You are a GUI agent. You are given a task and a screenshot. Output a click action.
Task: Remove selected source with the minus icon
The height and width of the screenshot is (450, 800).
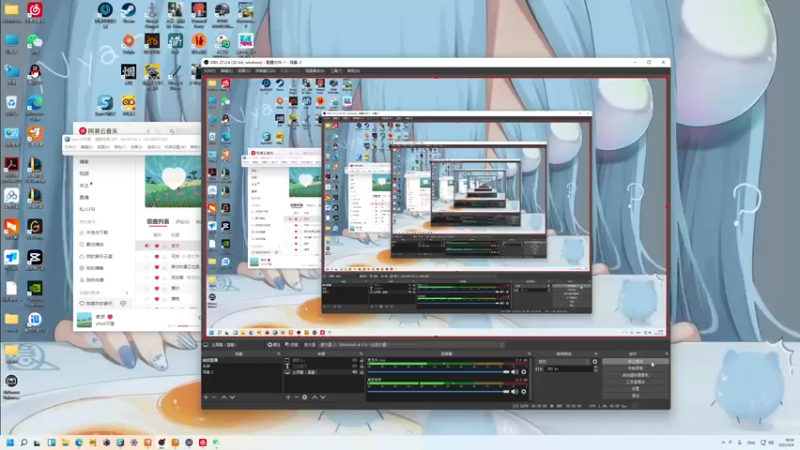coord(296,397)
